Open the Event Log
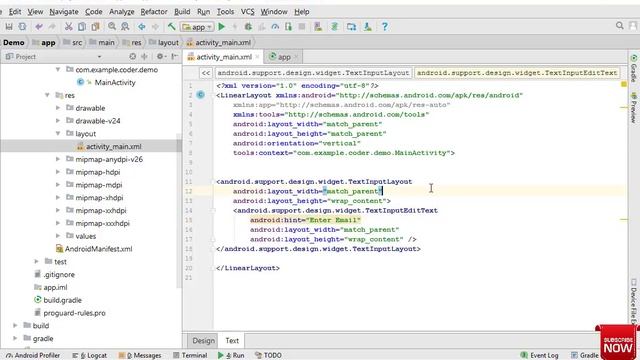 coord(539,356)
